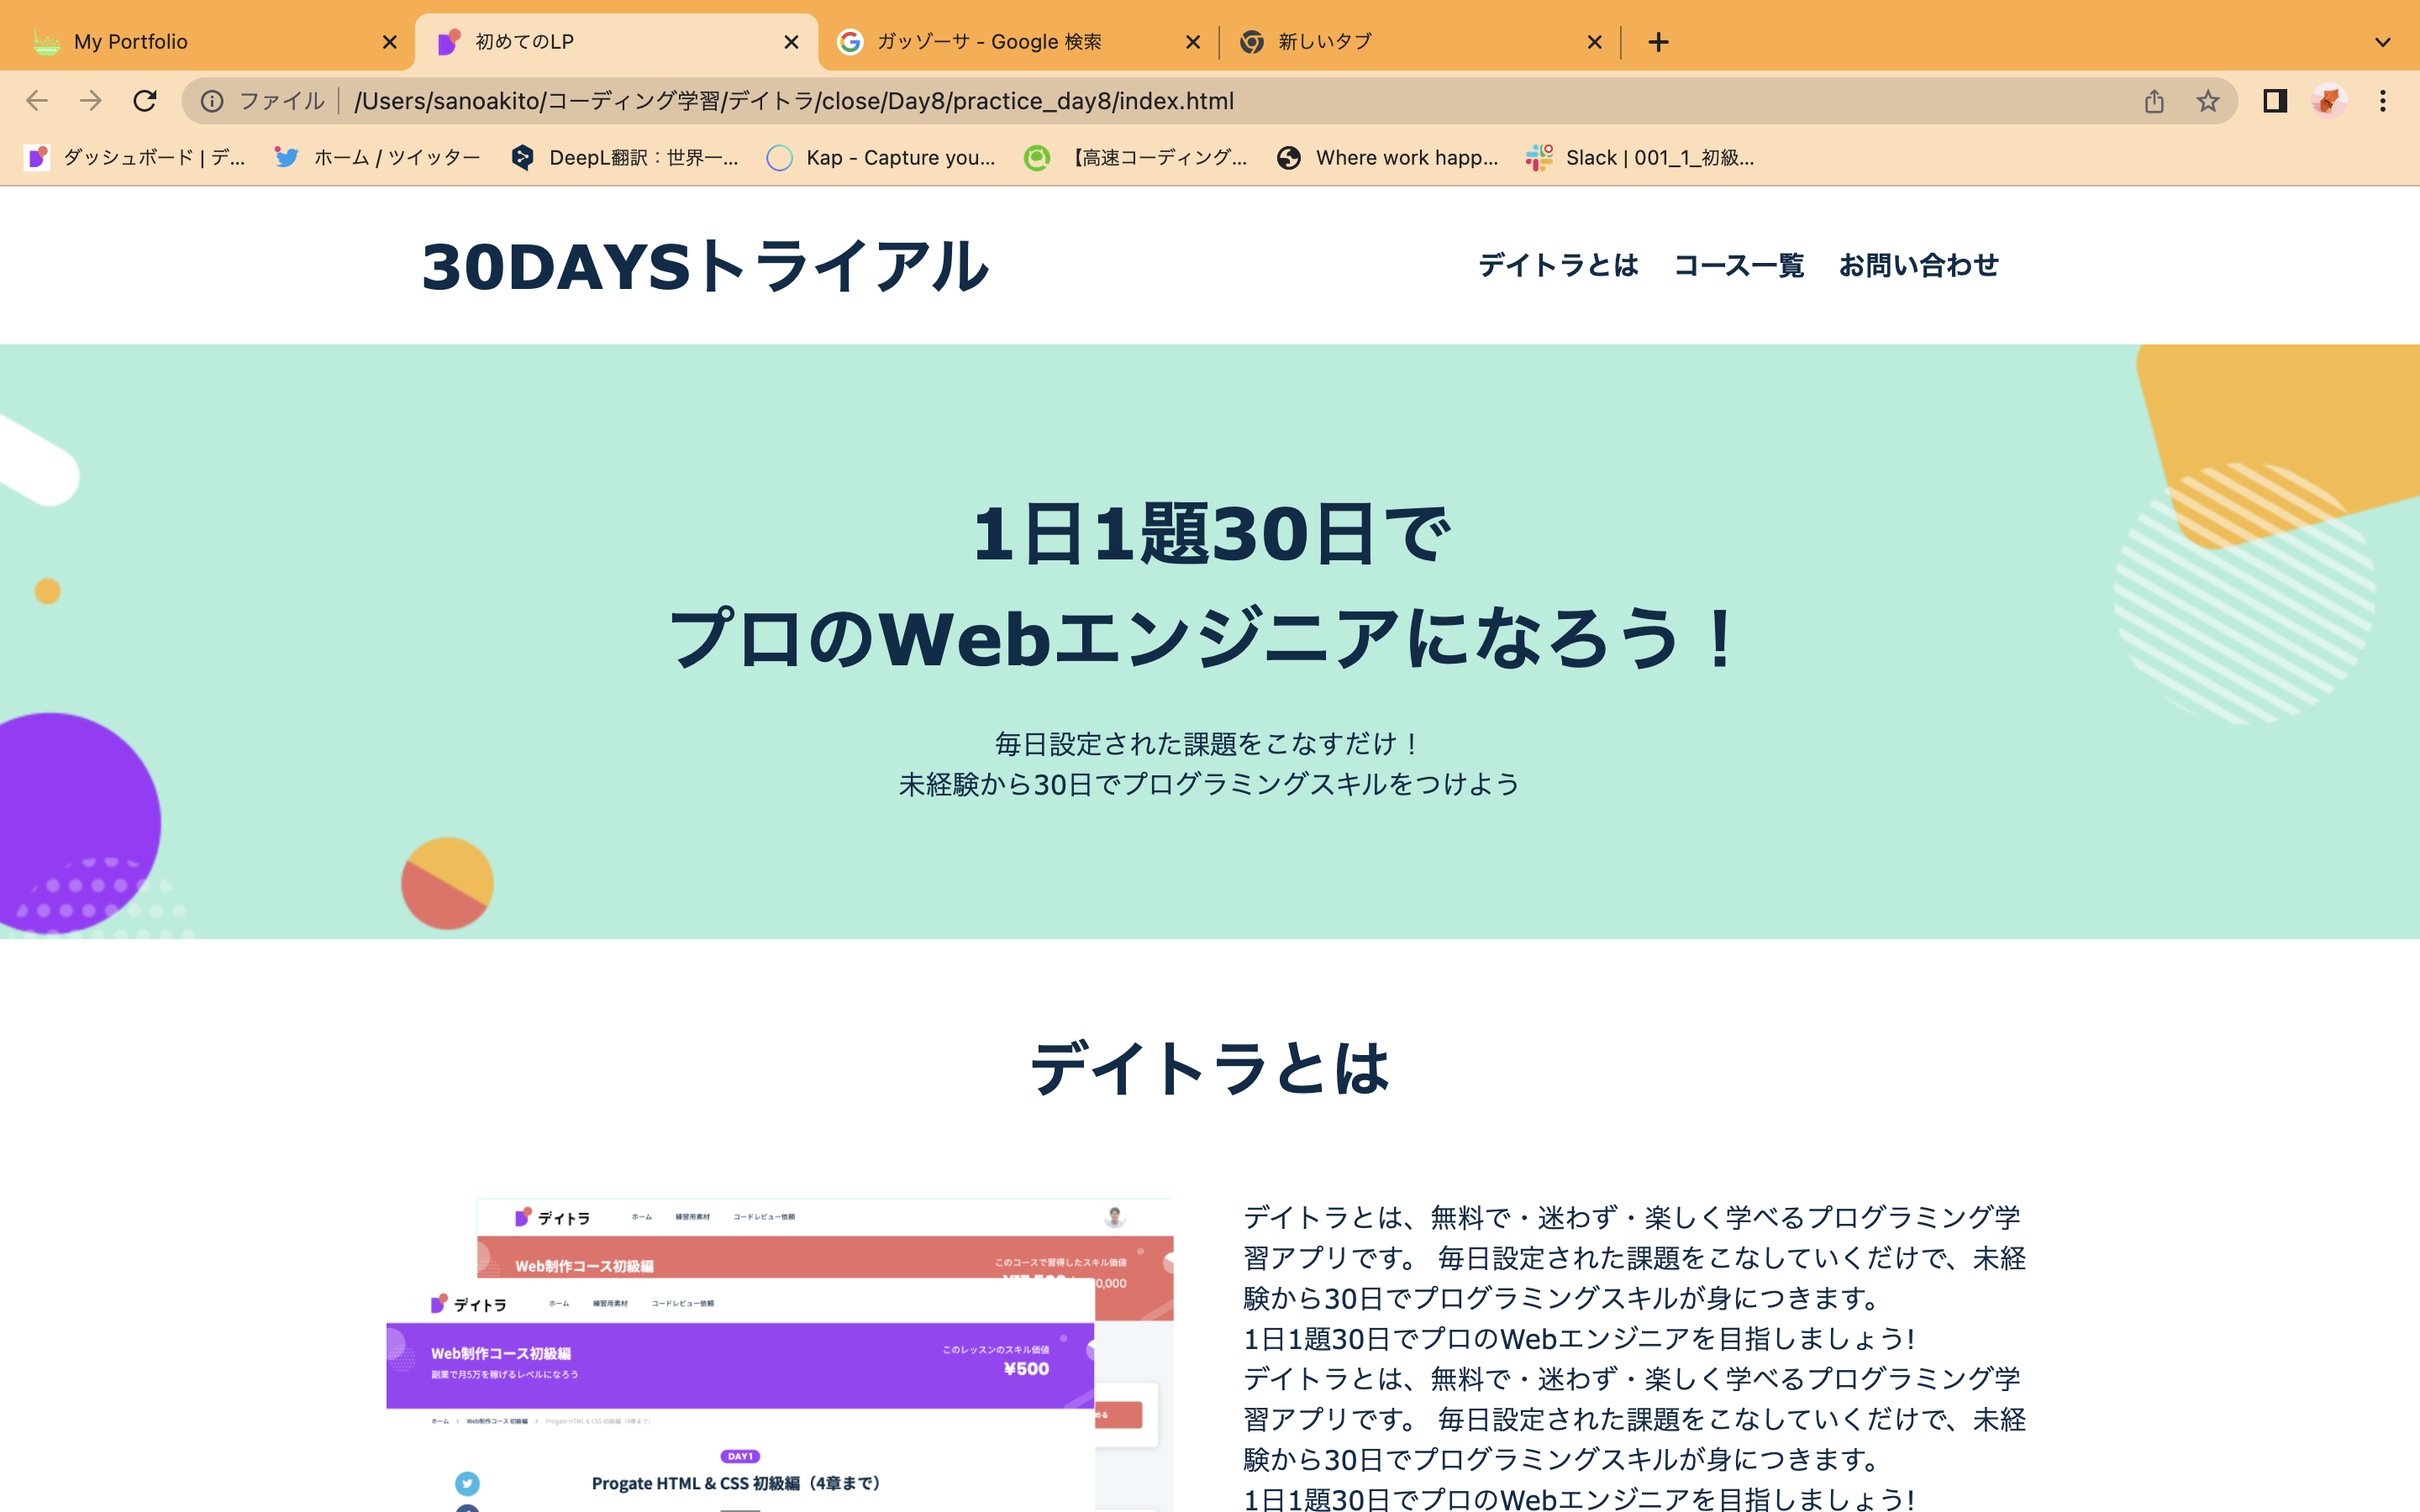Click the back navigation arrow
The width and height of the screenshot is (2420, 1512).
[x=37, y=101]
